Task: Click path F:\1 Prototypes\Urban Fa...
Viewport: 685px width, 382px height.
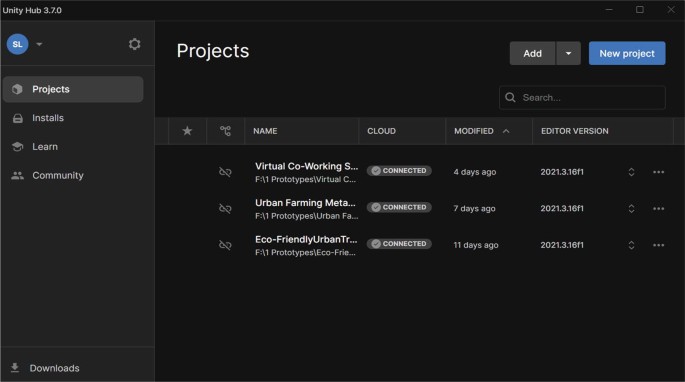Action: [307, 216]
